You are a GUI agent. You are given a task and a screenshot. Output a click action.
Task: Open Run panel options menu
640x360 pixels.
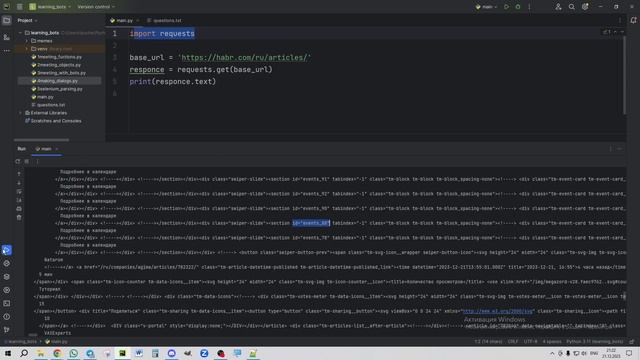611,149
